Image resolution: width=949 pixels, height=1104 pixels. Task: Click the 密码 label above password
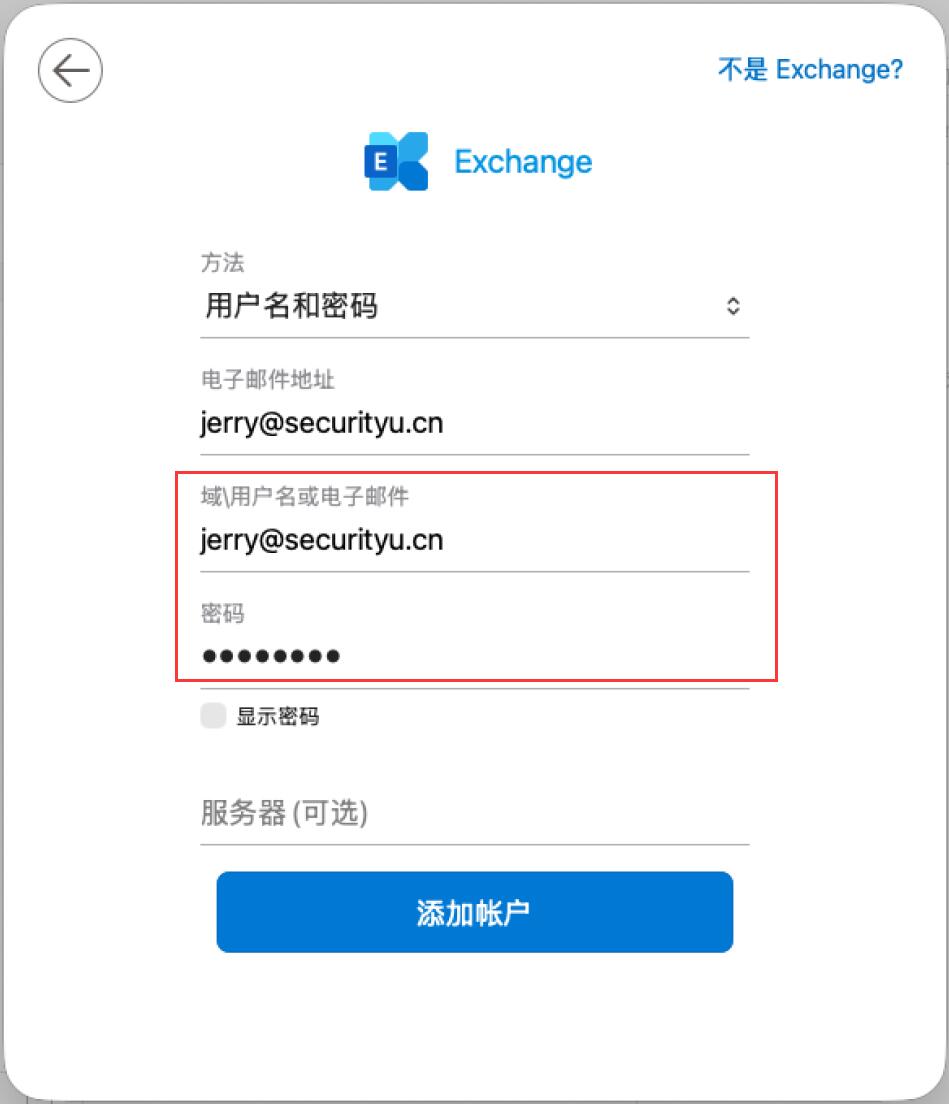coord(222,613)
